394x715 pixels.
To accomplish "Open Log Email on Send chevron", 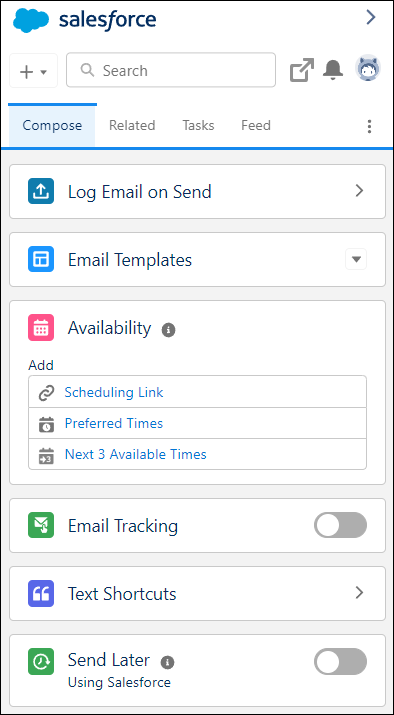I will (359, 191).
